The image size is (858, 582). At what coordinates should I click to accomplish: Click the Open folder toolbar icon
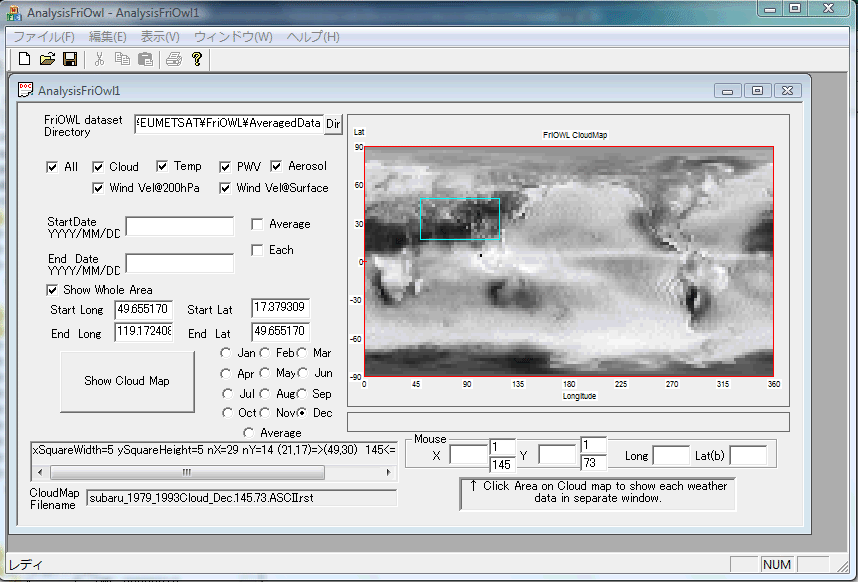[x=47, y=60]
